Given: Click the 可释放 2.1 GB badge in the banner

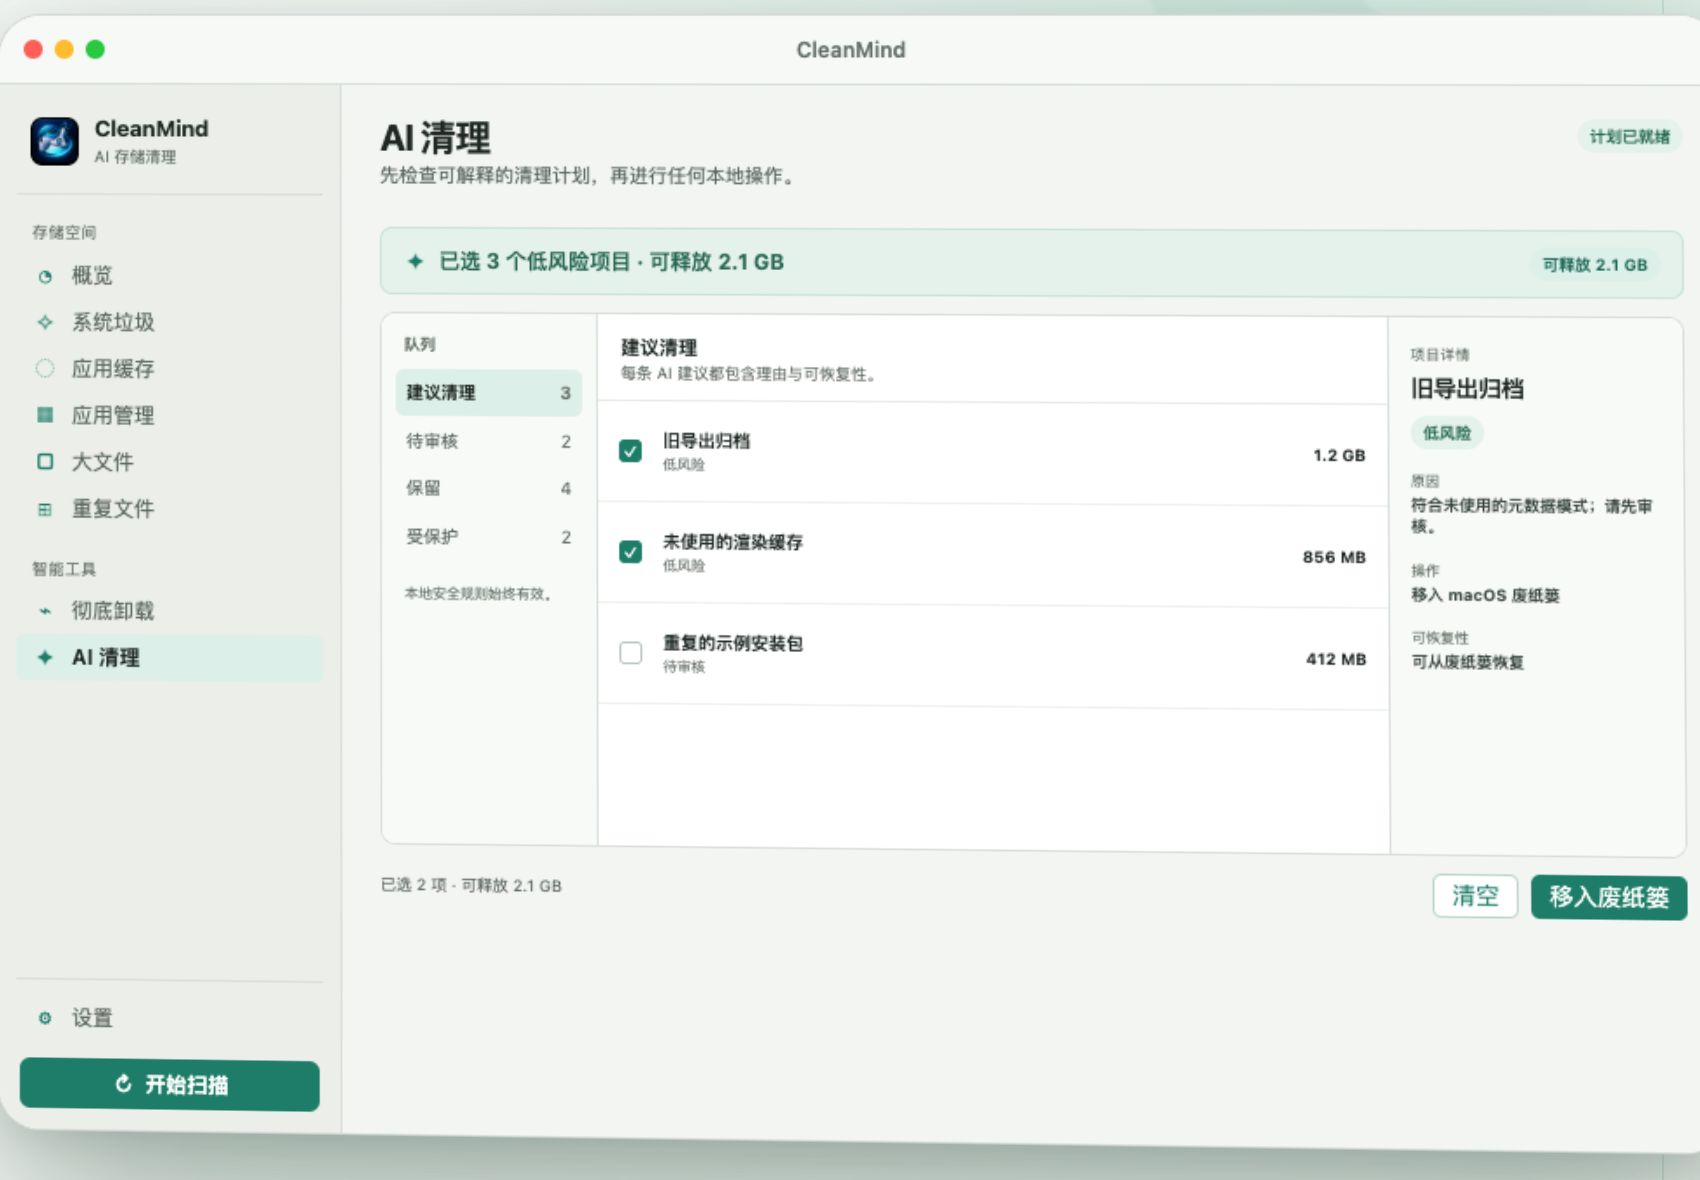Looking at the screenshot, I should point(1594,265).
